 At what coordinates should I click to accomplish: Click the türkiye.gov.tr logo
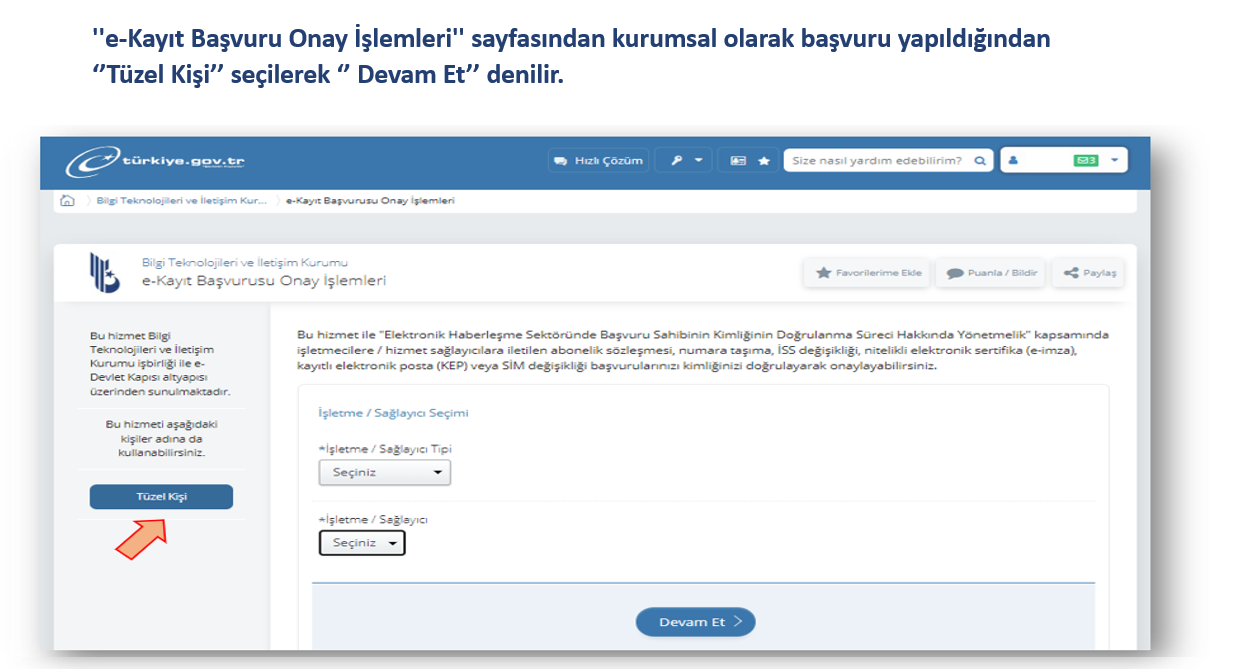155,162
